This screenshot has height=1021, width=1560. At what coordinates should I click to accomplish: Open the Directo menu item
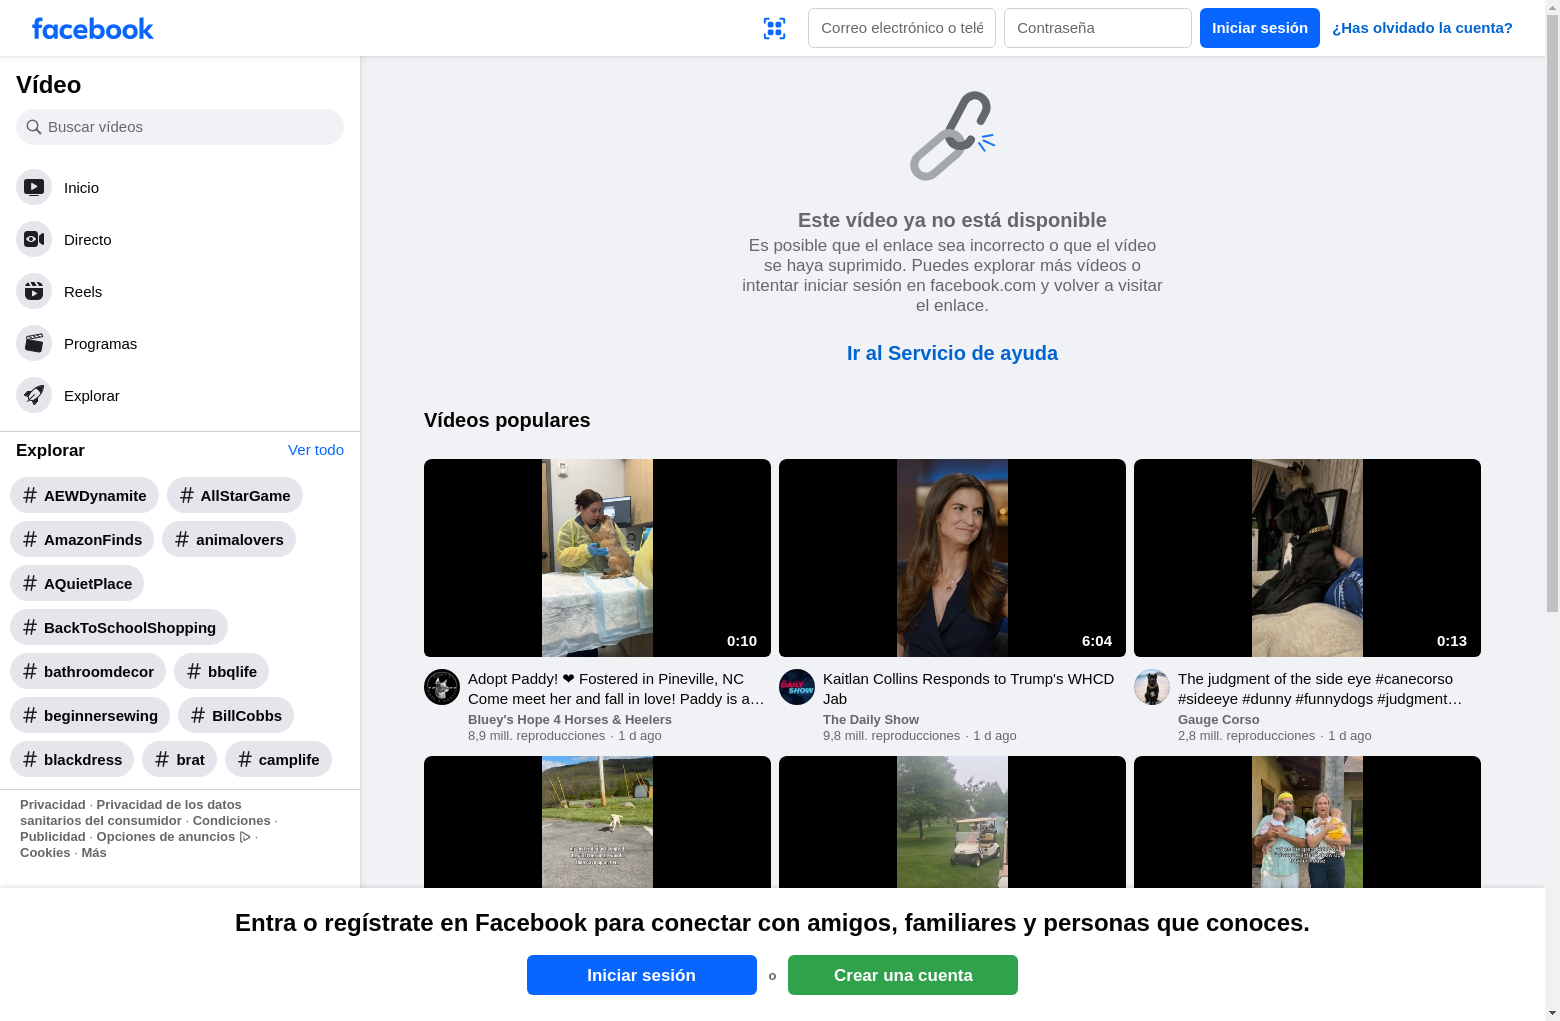click(180, 239)
